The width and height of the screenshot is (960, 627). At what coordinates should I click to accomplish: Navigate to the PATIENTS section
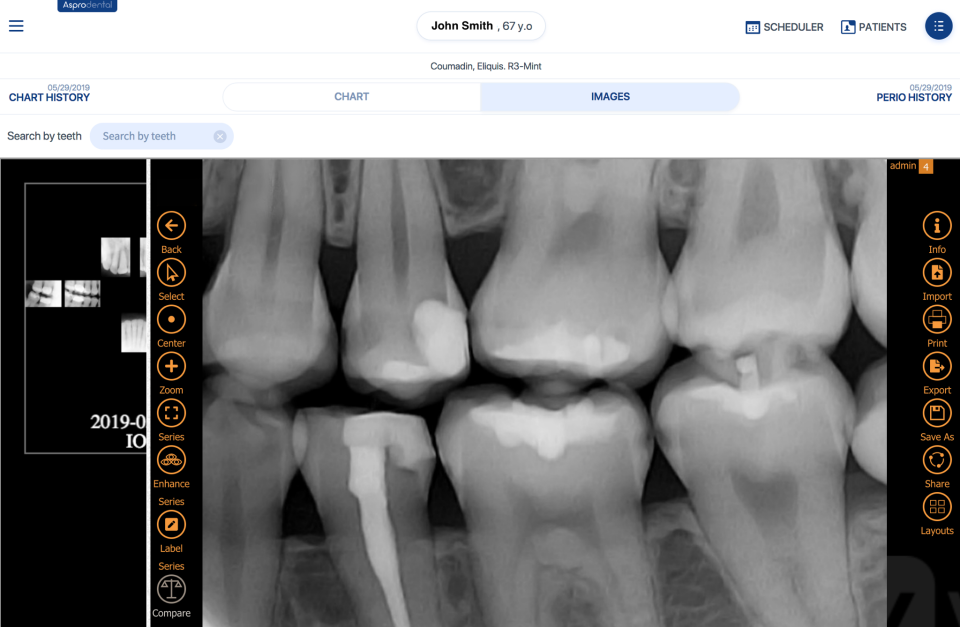[873, 27]
